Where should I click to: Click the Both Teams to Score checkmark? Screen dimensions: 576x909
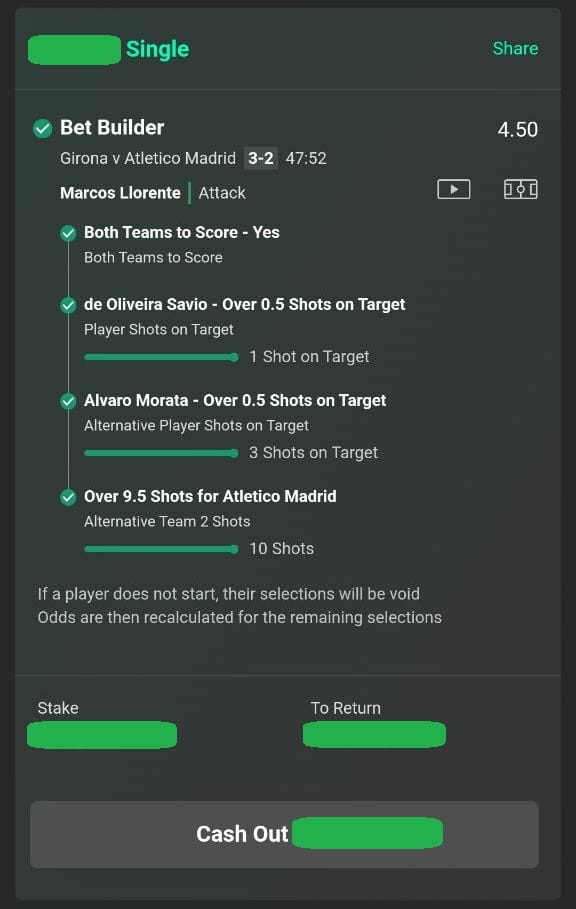point(68,233)
